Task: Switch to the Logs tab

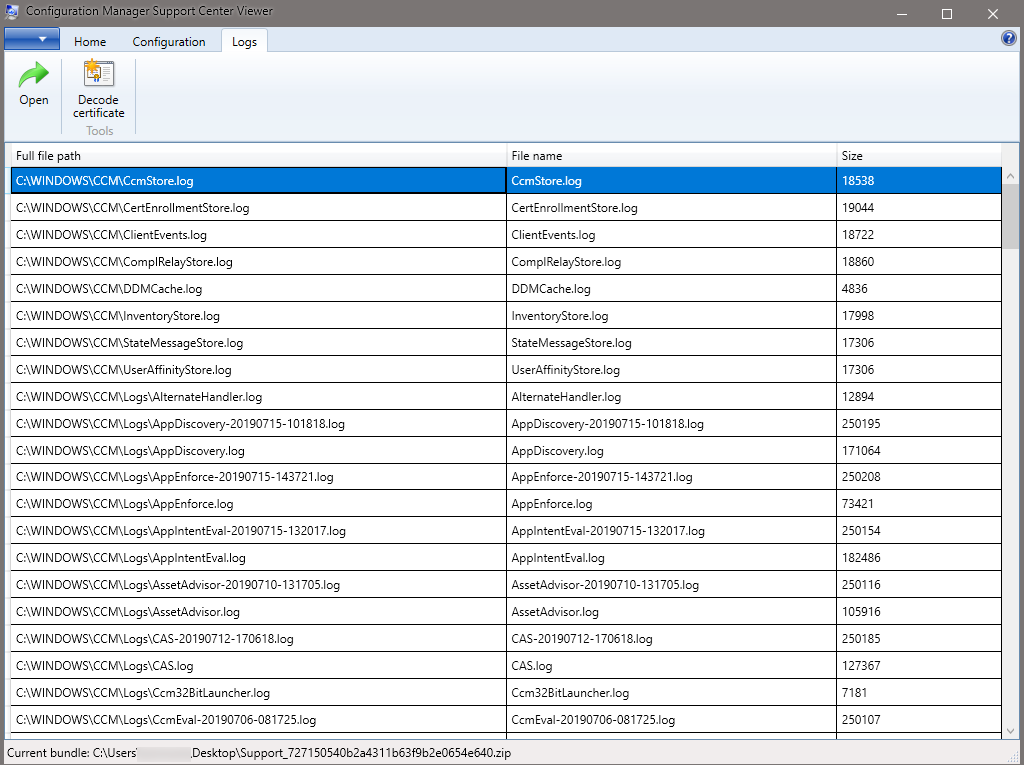Action: 244,41
